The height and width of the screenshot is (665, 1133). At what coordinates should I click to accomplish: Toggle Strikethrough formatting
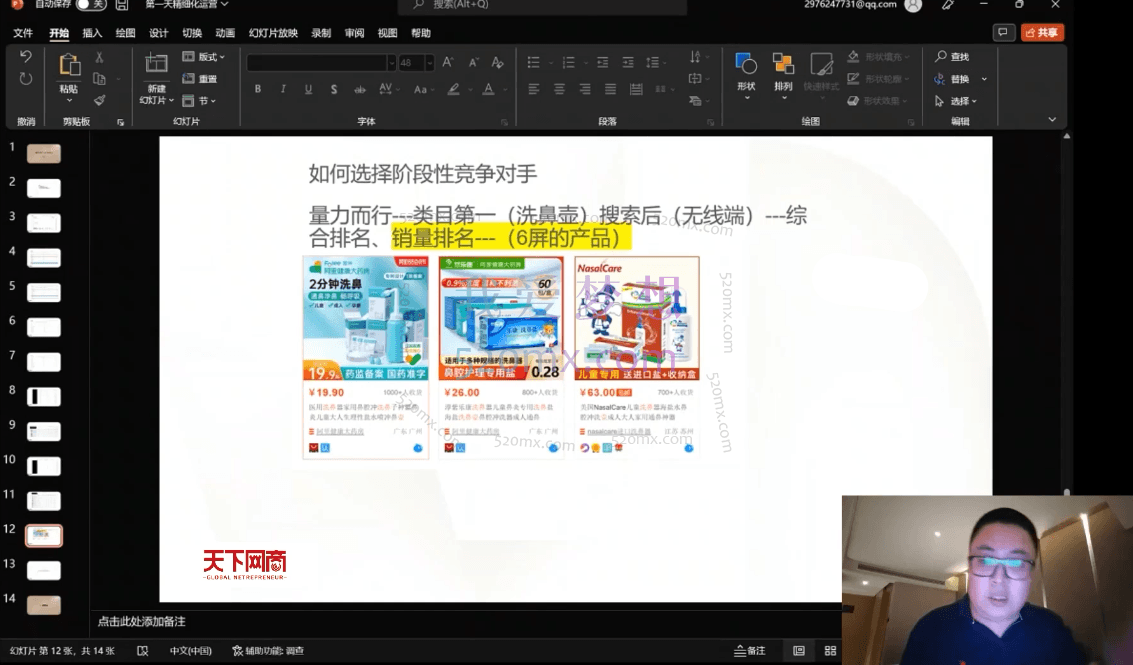coord(359,90)
